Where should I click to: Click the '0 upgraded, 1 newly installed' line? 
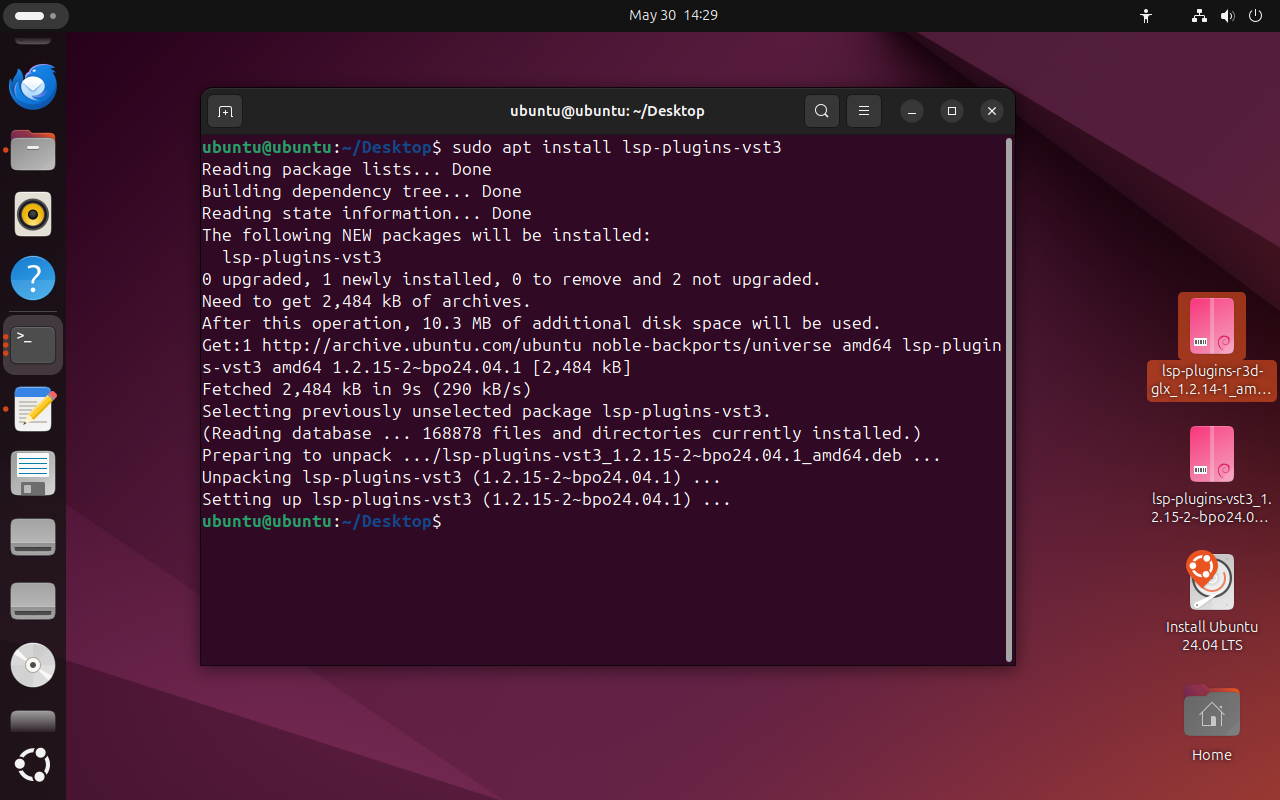click(512, 279)
